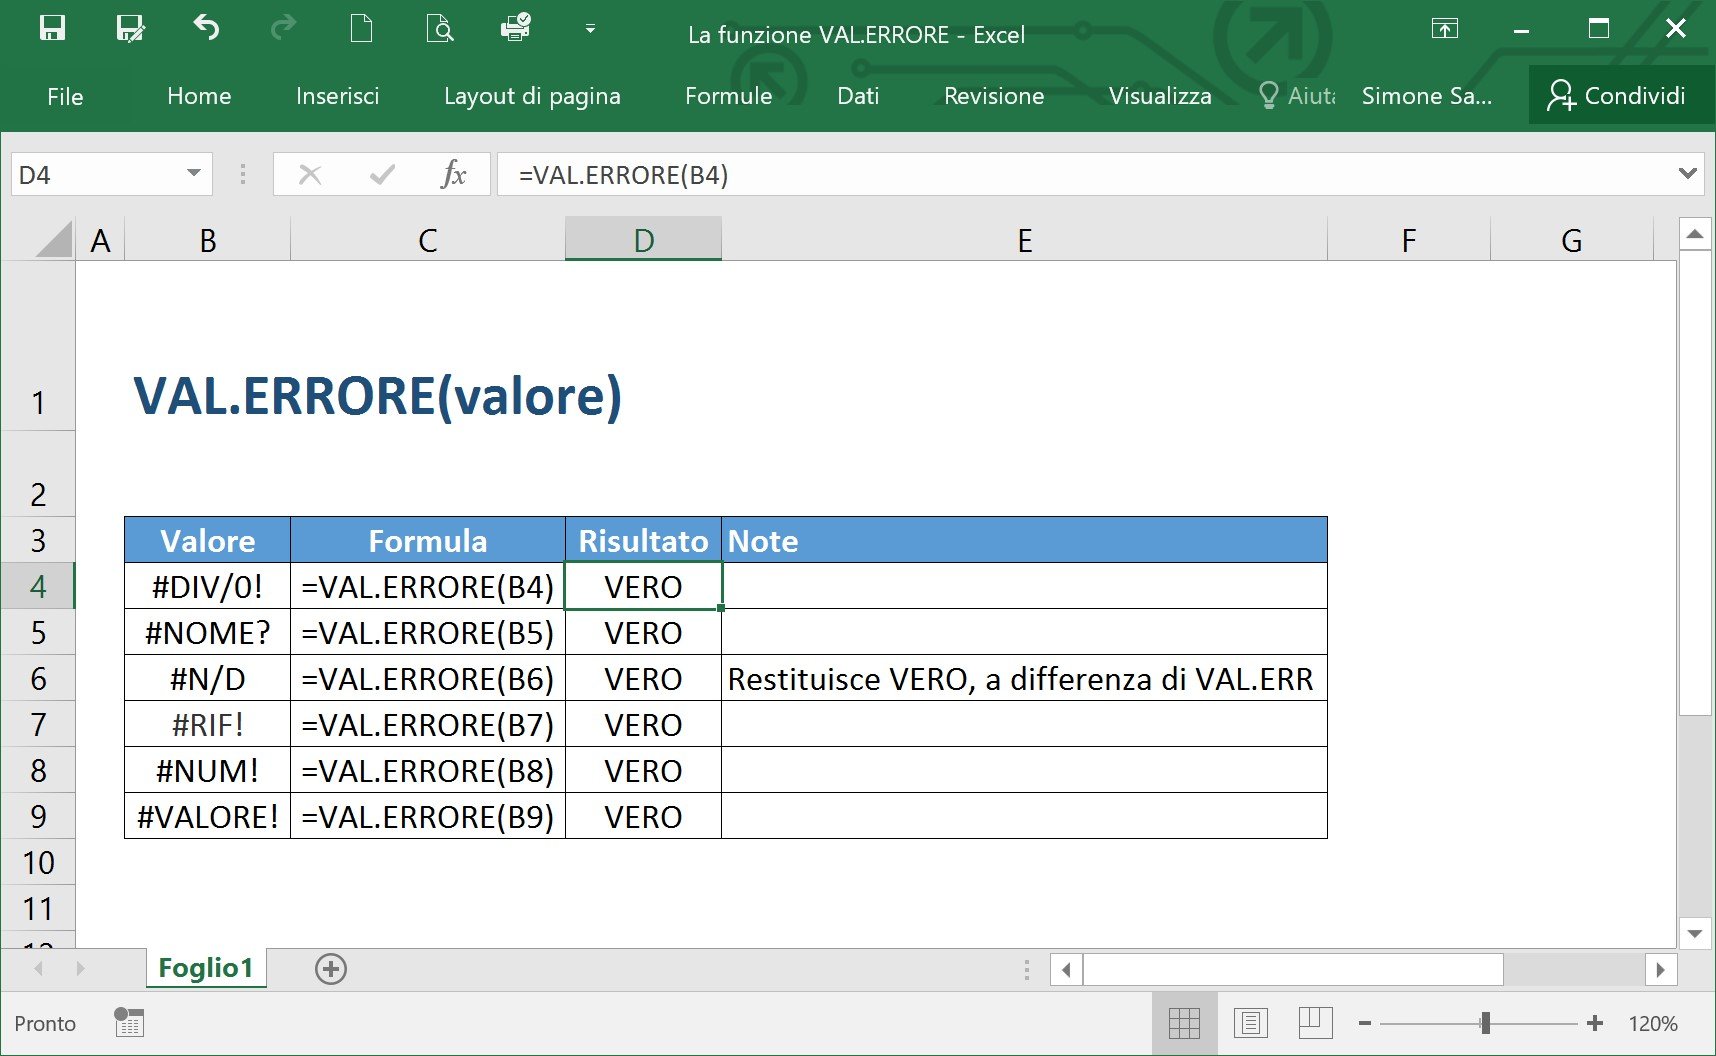Viewport: 1716px width, 1056px height.
Task: Select the #NOME? cell
Action: (x=208, y=632)
